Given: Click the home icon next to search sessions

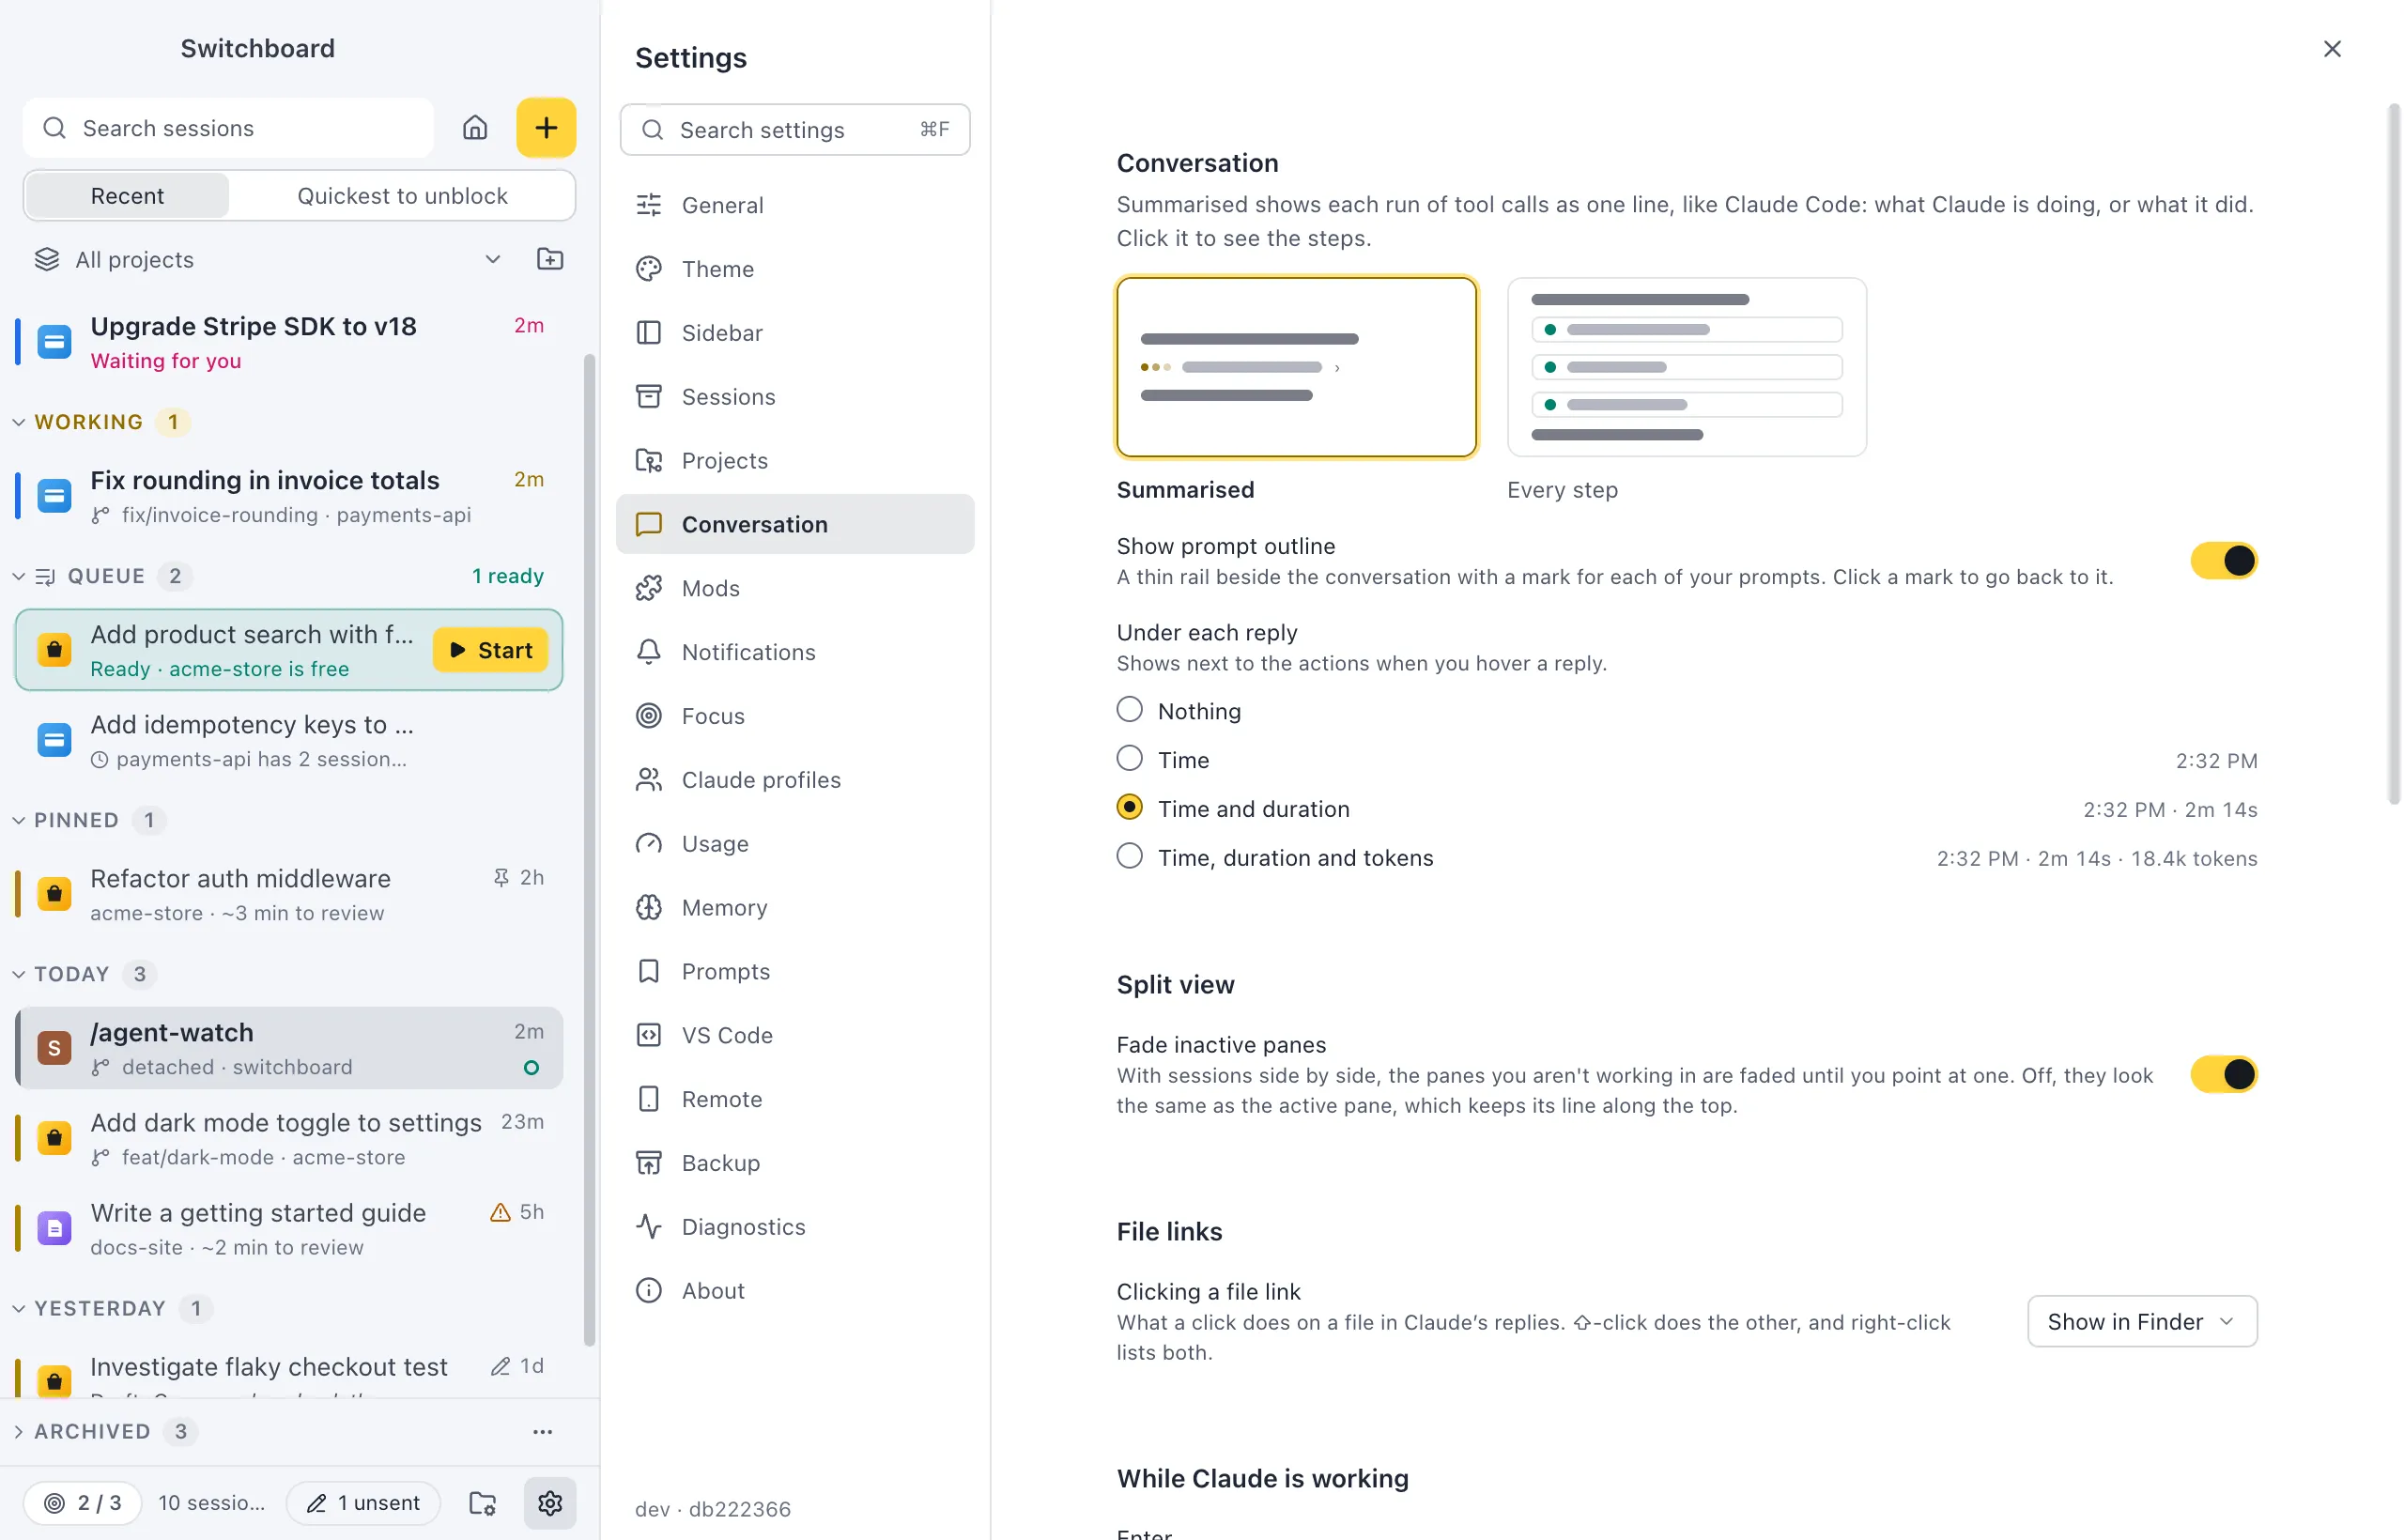Looking at the screenshot, I should (475, 128).
